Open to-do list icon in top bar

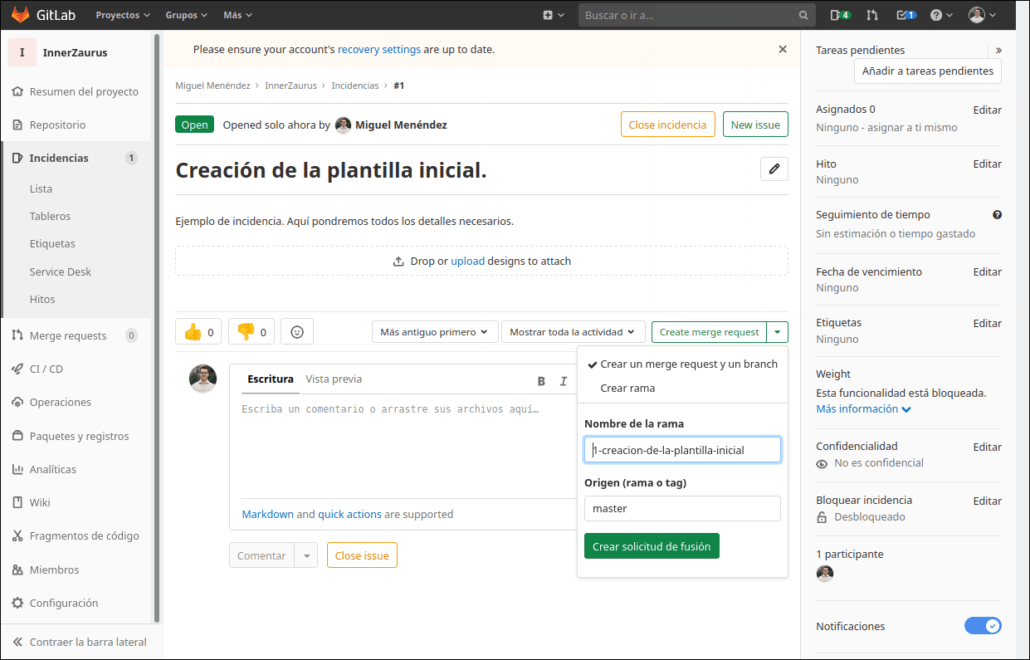pyautogui.click(x=907, y=15)
